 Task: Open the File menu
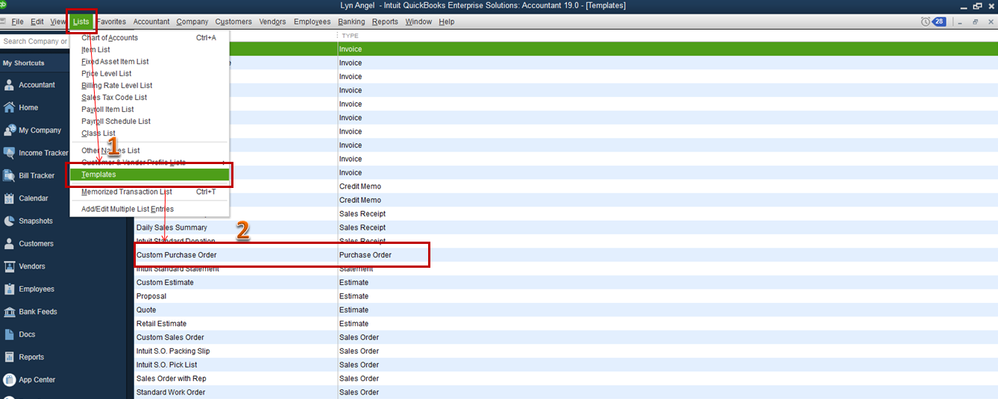(17, 22)
